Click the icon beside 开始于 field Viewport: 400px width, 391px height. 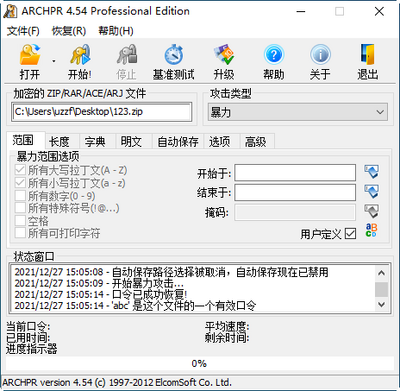pos(371,172)
